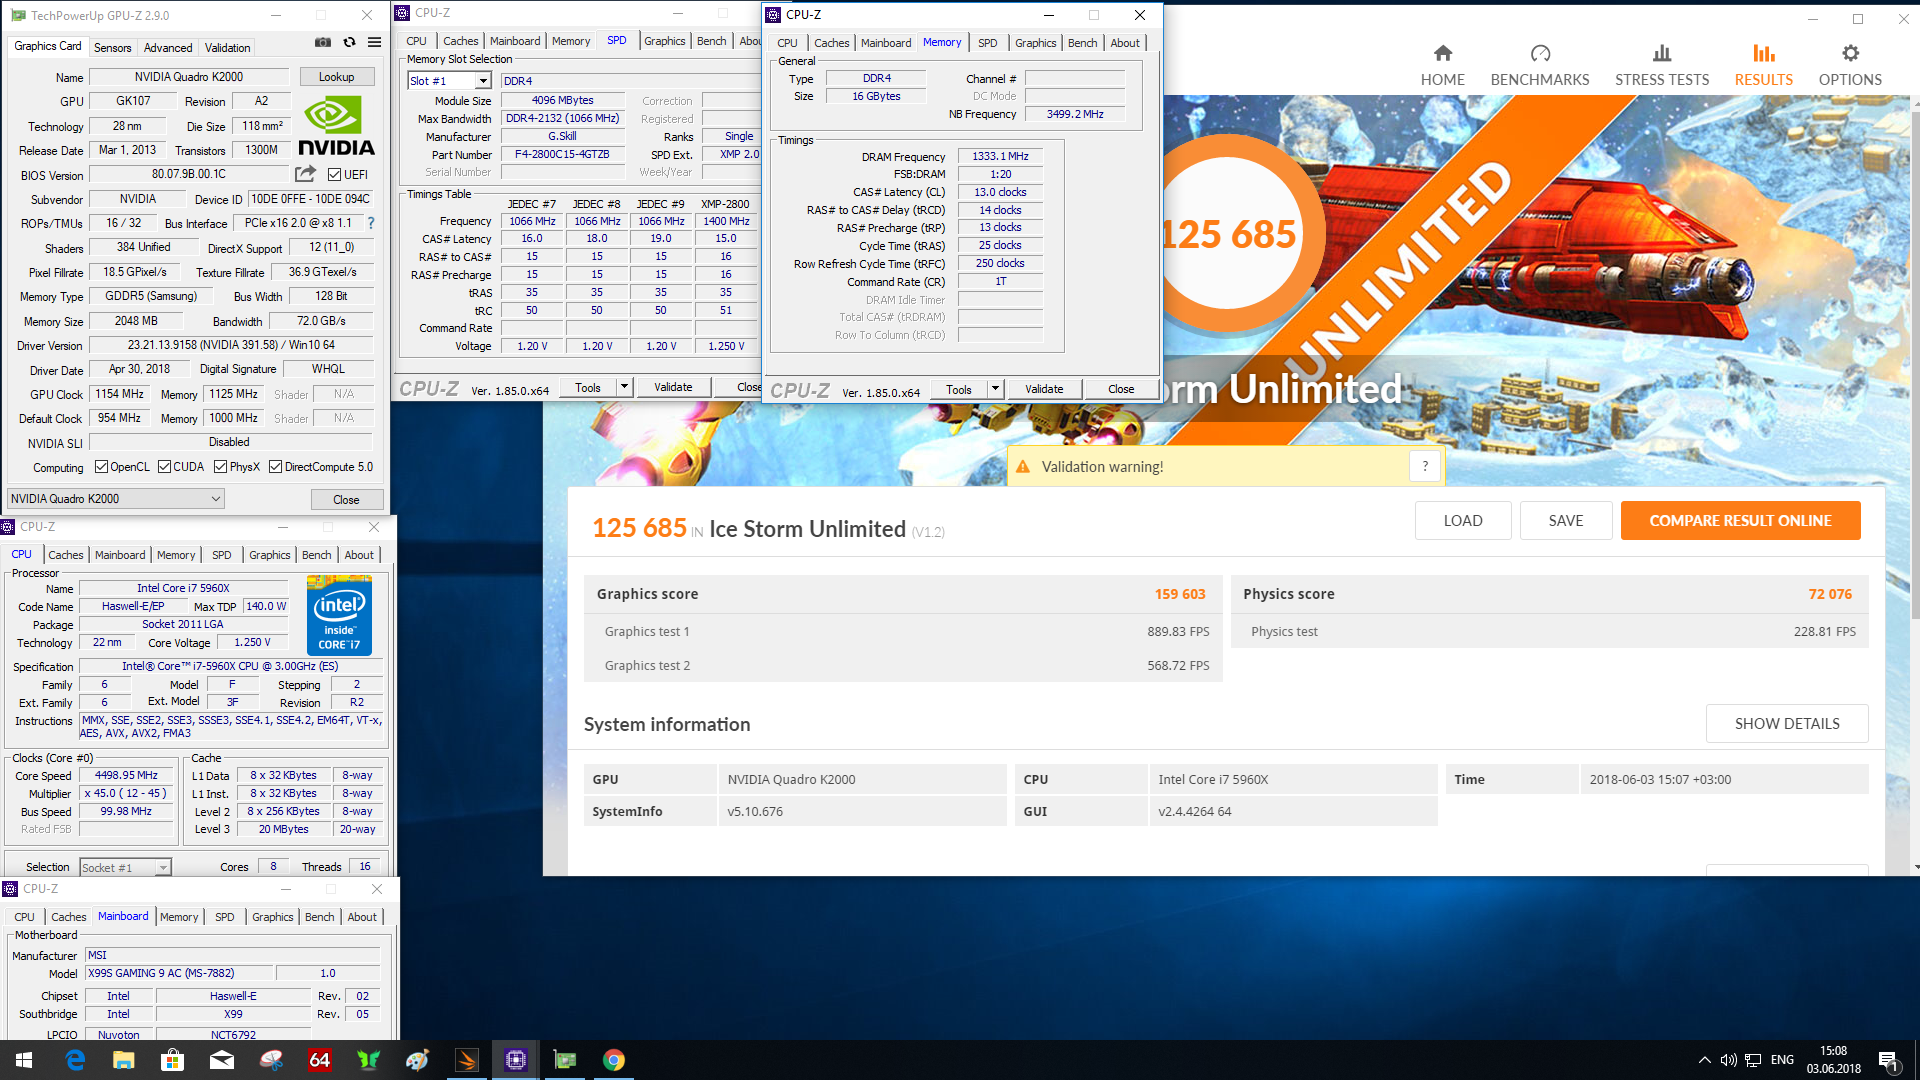Toggle the PhysX checkbox
1920x1080 pixels.
pos(220,467)
